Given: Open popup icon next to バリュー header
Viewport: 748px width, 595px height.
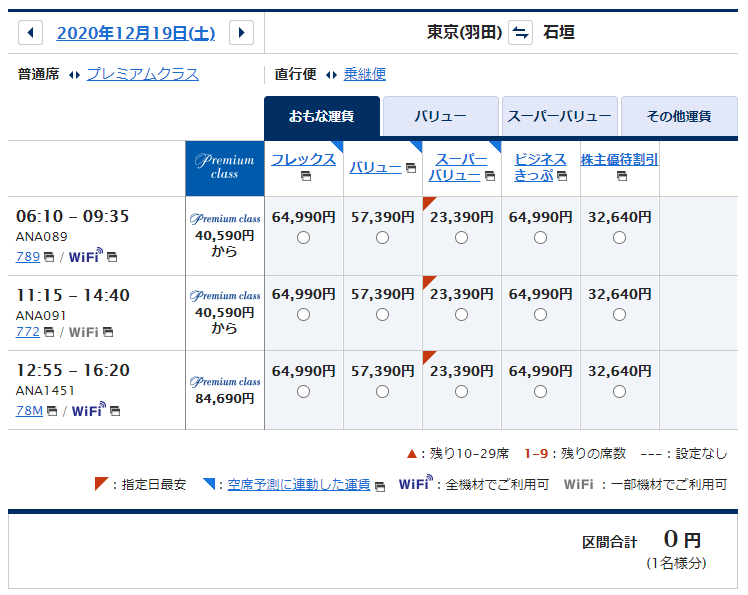Looking at the screenshot, I should click(x=411, y=167).
